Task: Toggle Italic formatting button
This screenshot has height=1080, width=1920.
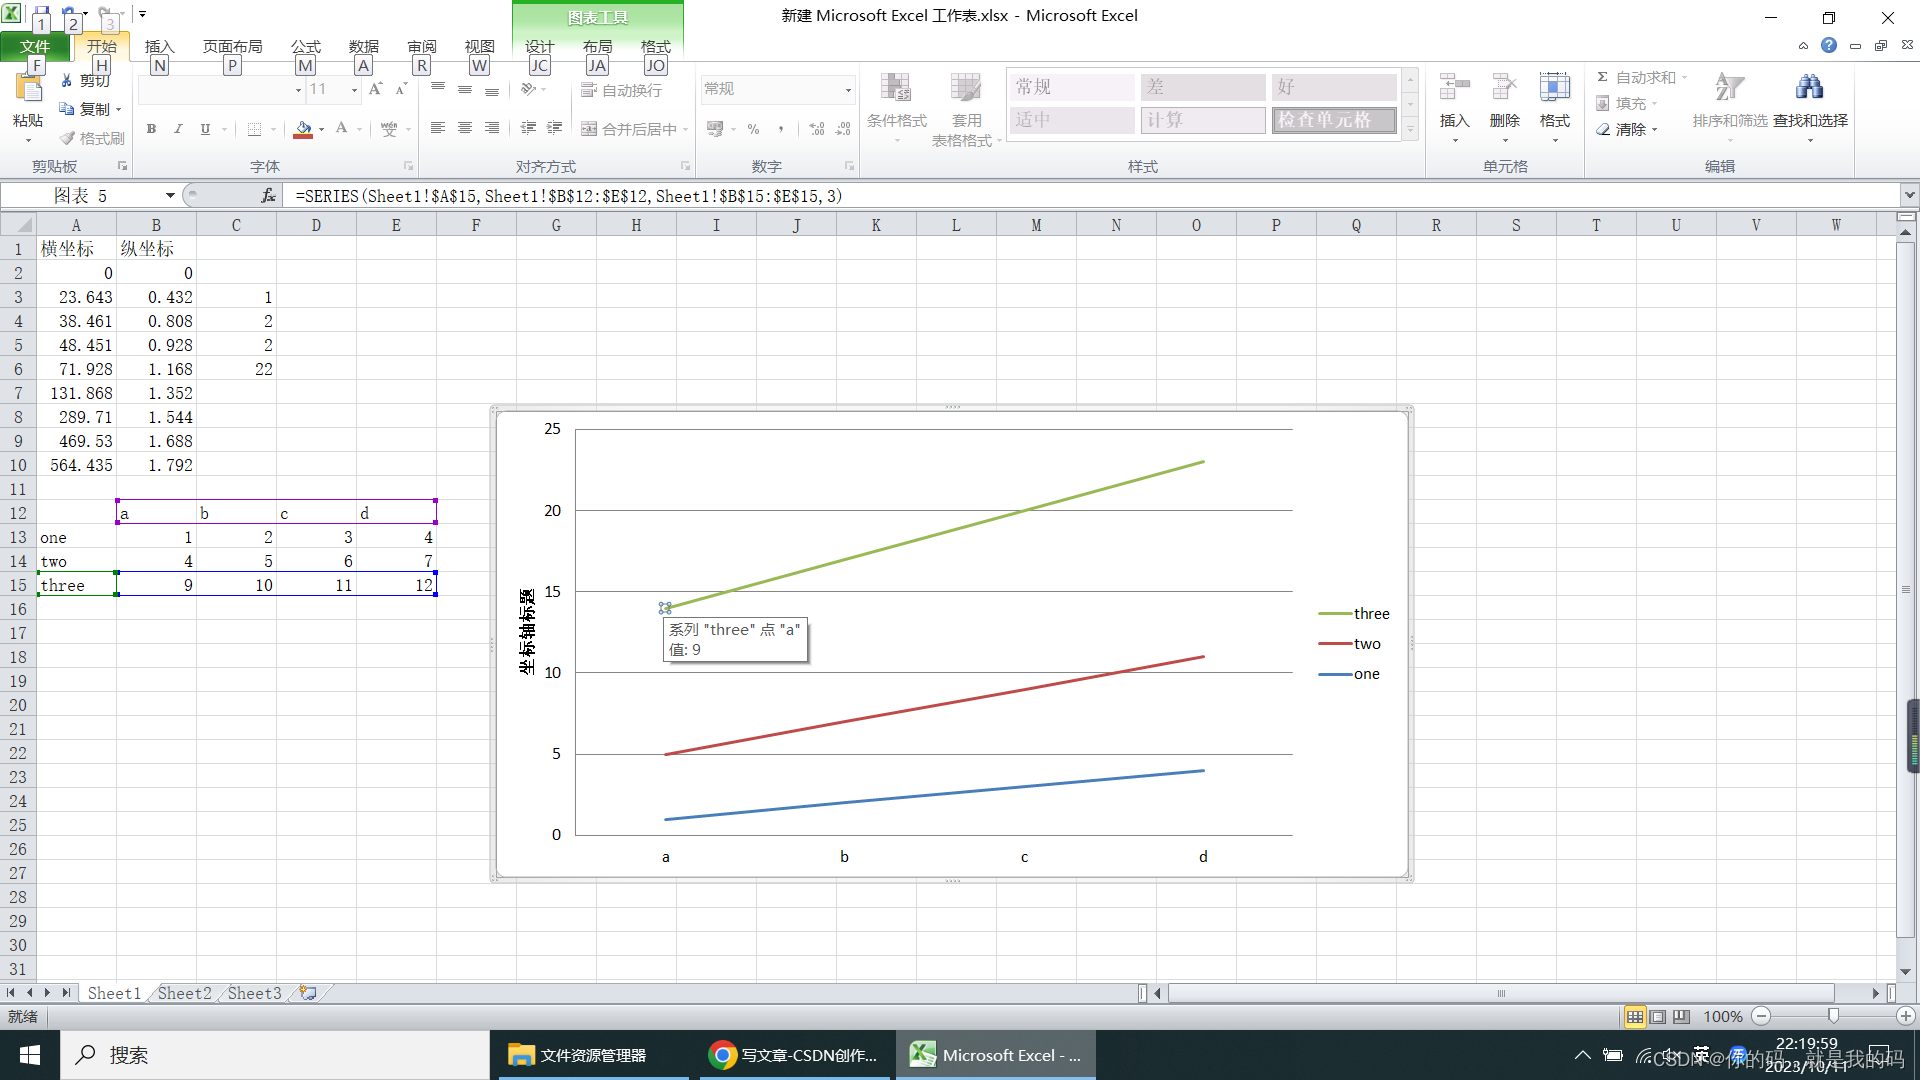Action: 178,129
